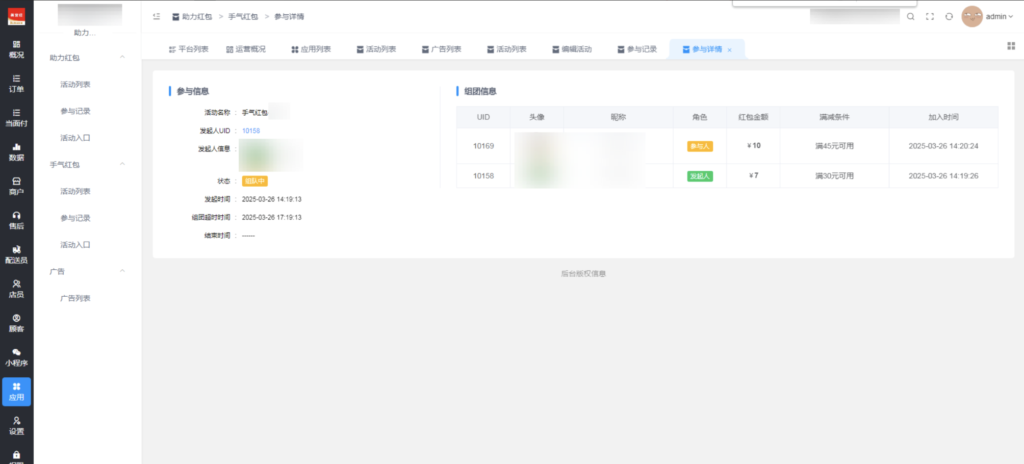
Task: Click the 发起人 role tag
Action: 699,176
